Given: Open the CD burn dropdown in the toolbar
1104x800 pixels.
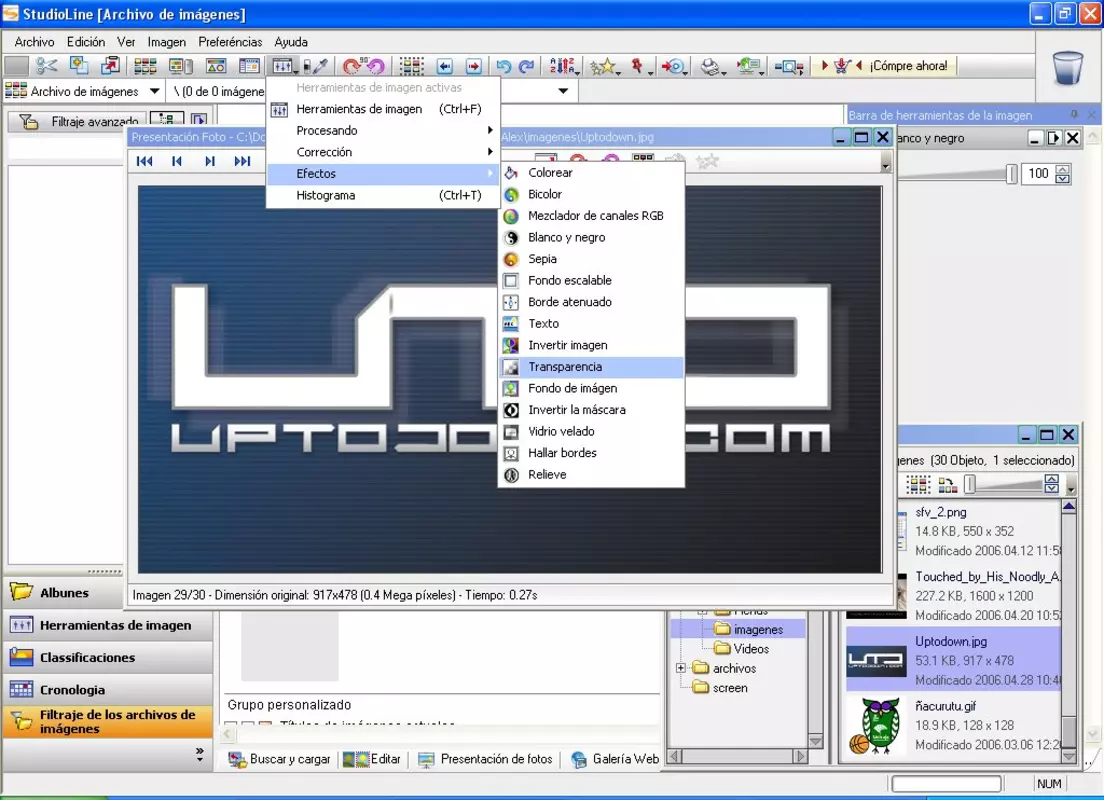Looking at the screenshot, I should click(x=675, y=67).
